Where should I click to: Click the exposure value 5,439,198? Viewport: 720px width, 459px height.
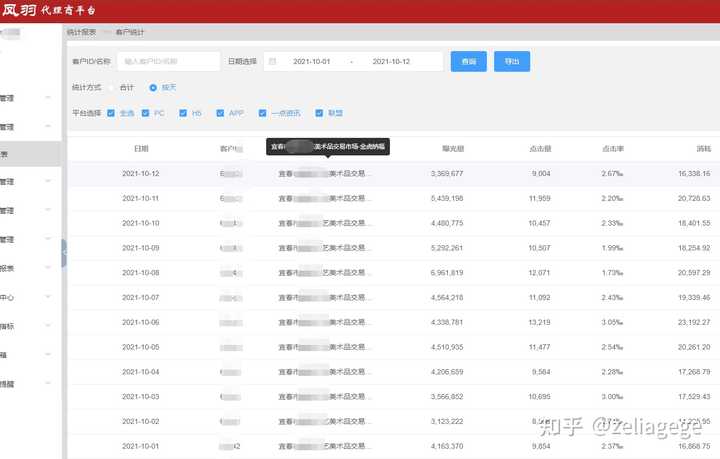coord(447,198)
